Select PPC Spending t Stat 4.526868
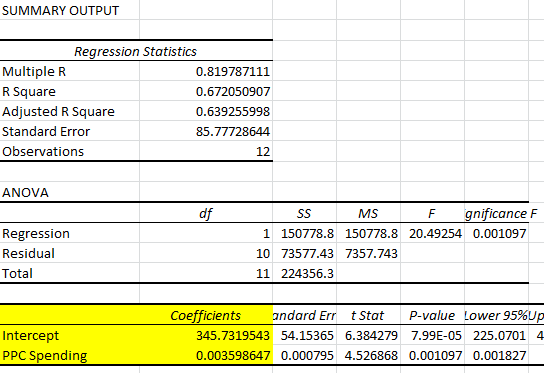 coord(368,355)
